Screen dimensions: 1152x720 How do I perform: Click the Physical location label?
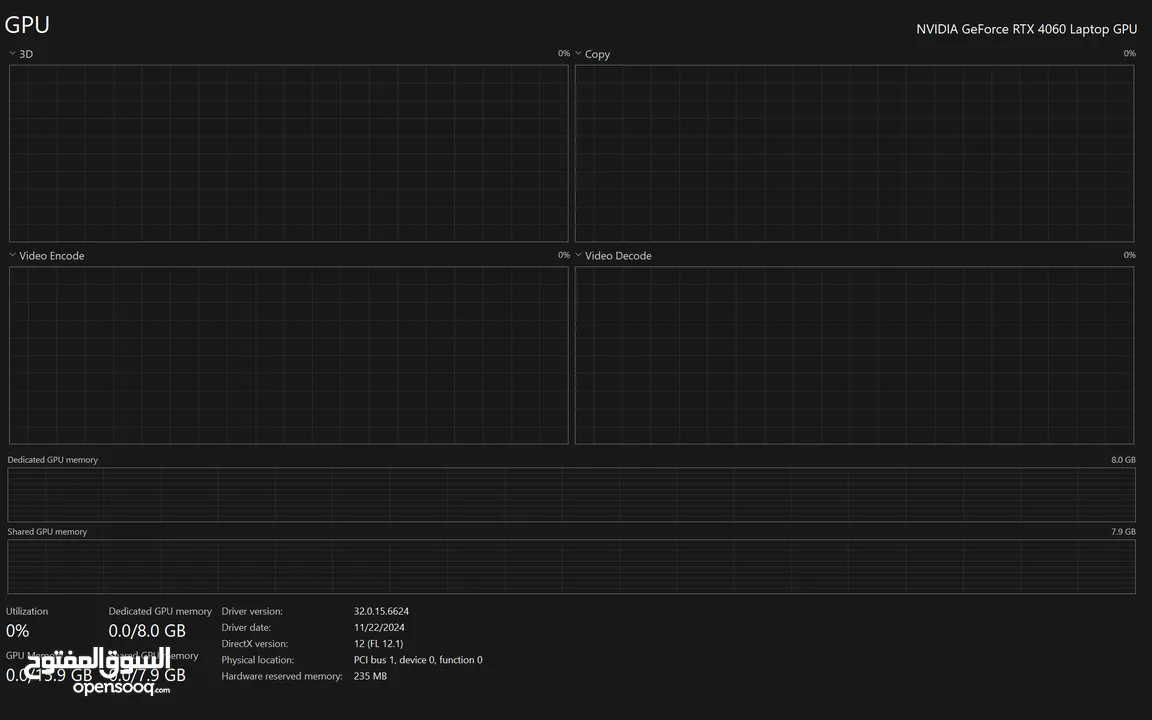tap(258, 660)
